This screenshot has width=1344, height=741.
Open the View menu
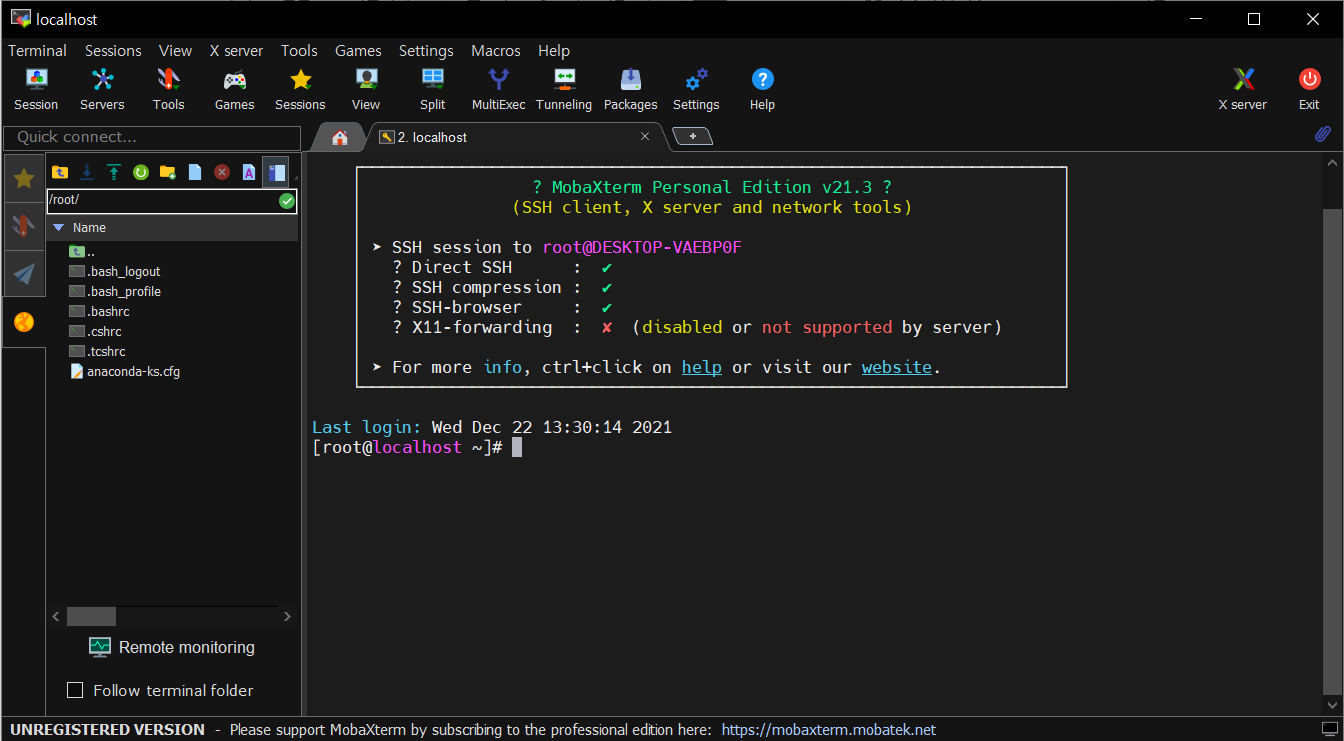(x=175, y=51)
